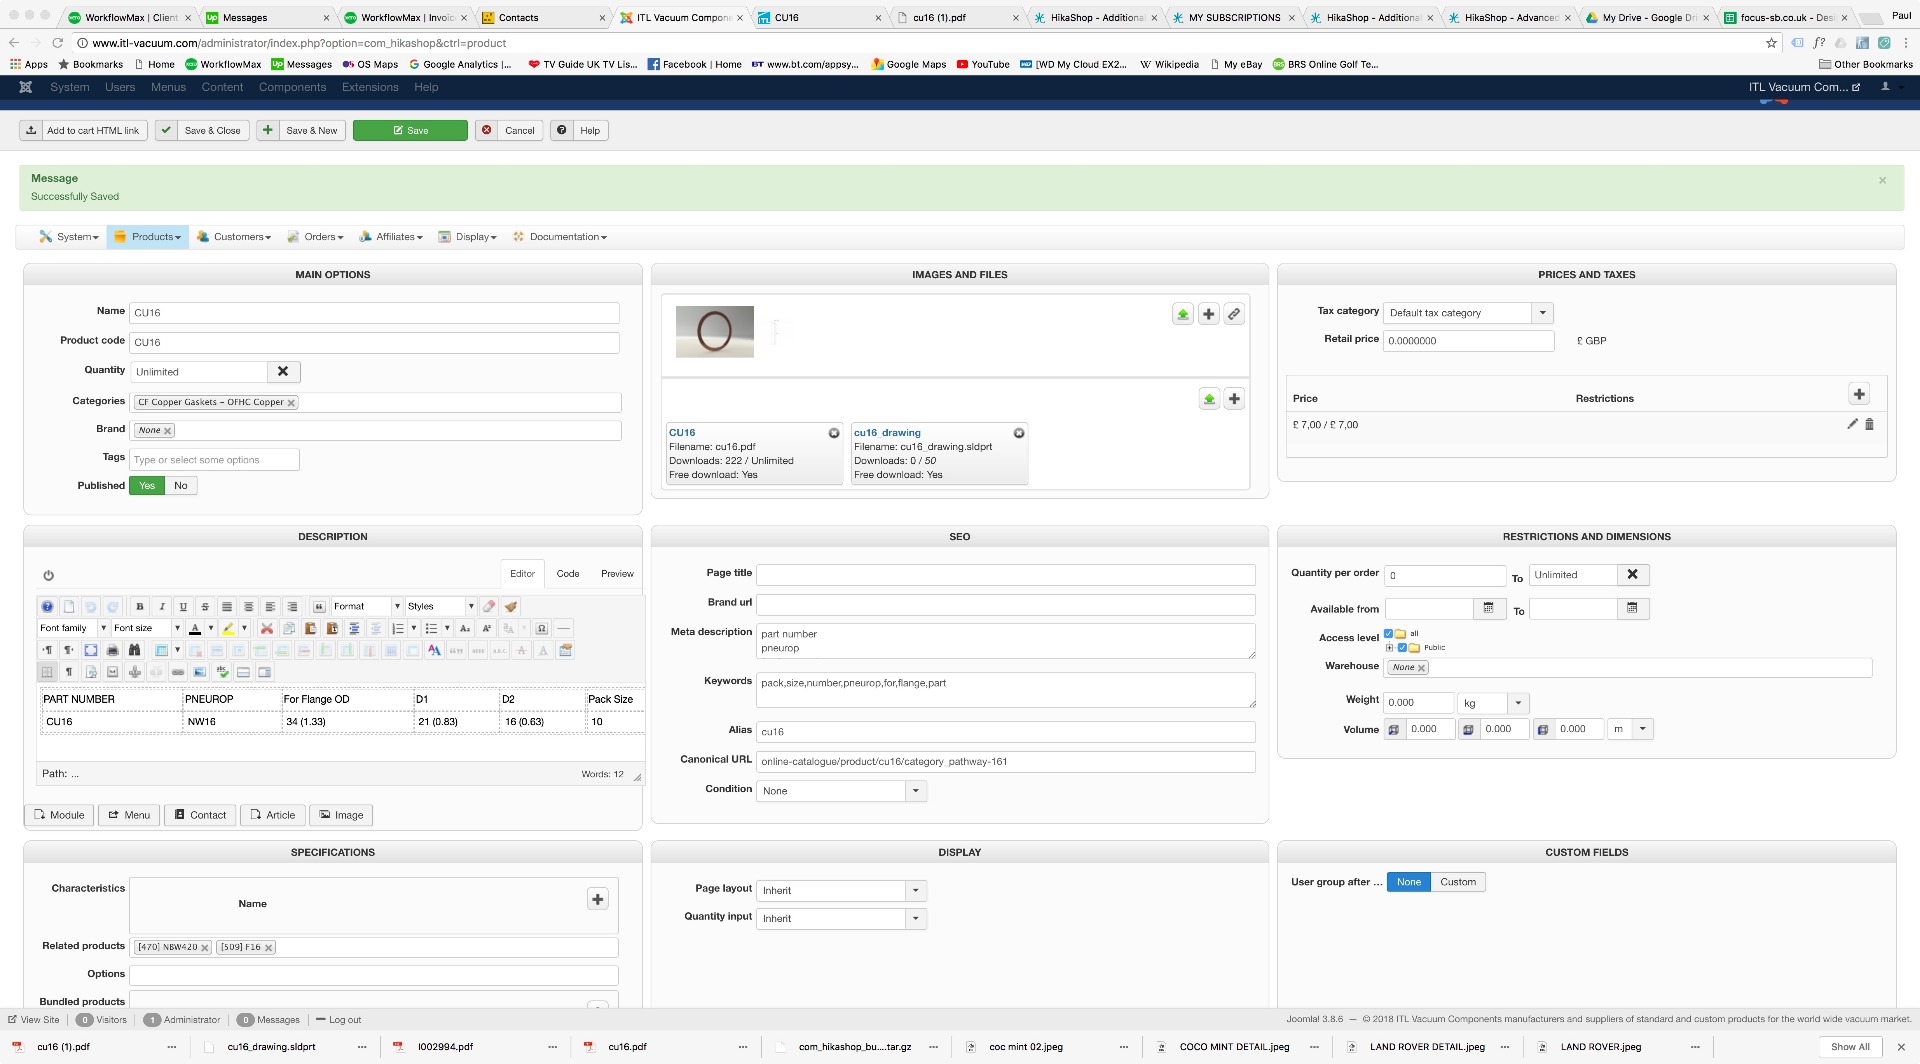Click the Print icon in the editor toolbar
Image resolution: width=1920 pixels, height=1064 pixels.
pyautogui.click(x=113, y=651)
